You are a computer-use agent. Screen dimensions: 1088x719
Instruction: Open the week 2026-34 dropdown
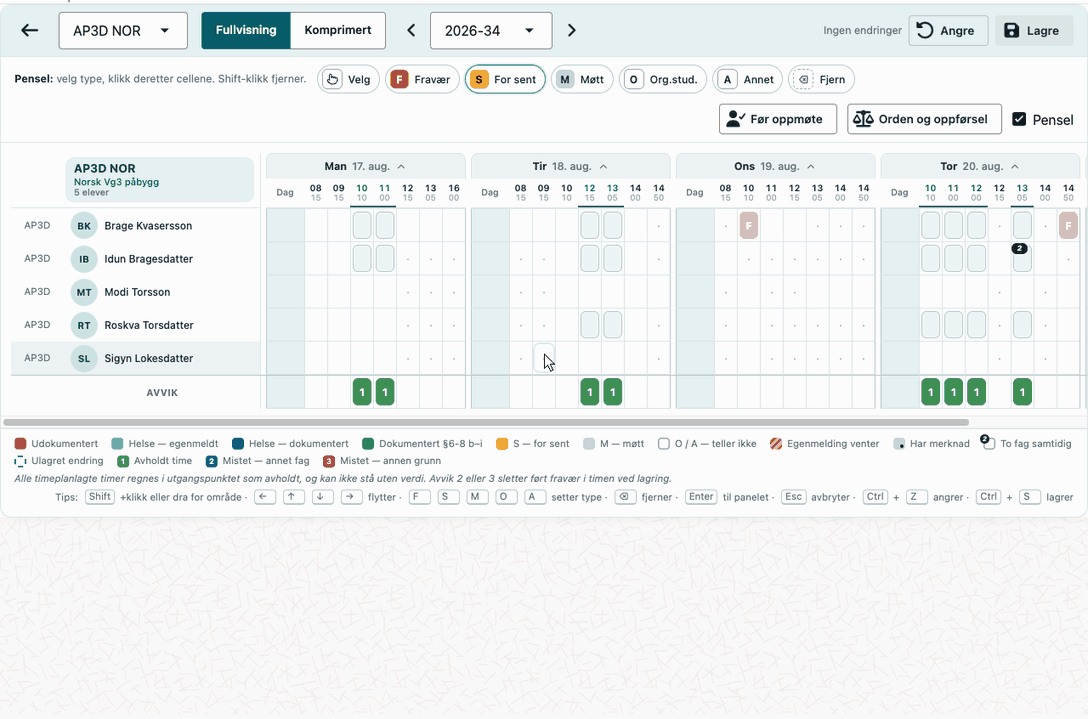point(491,31)
